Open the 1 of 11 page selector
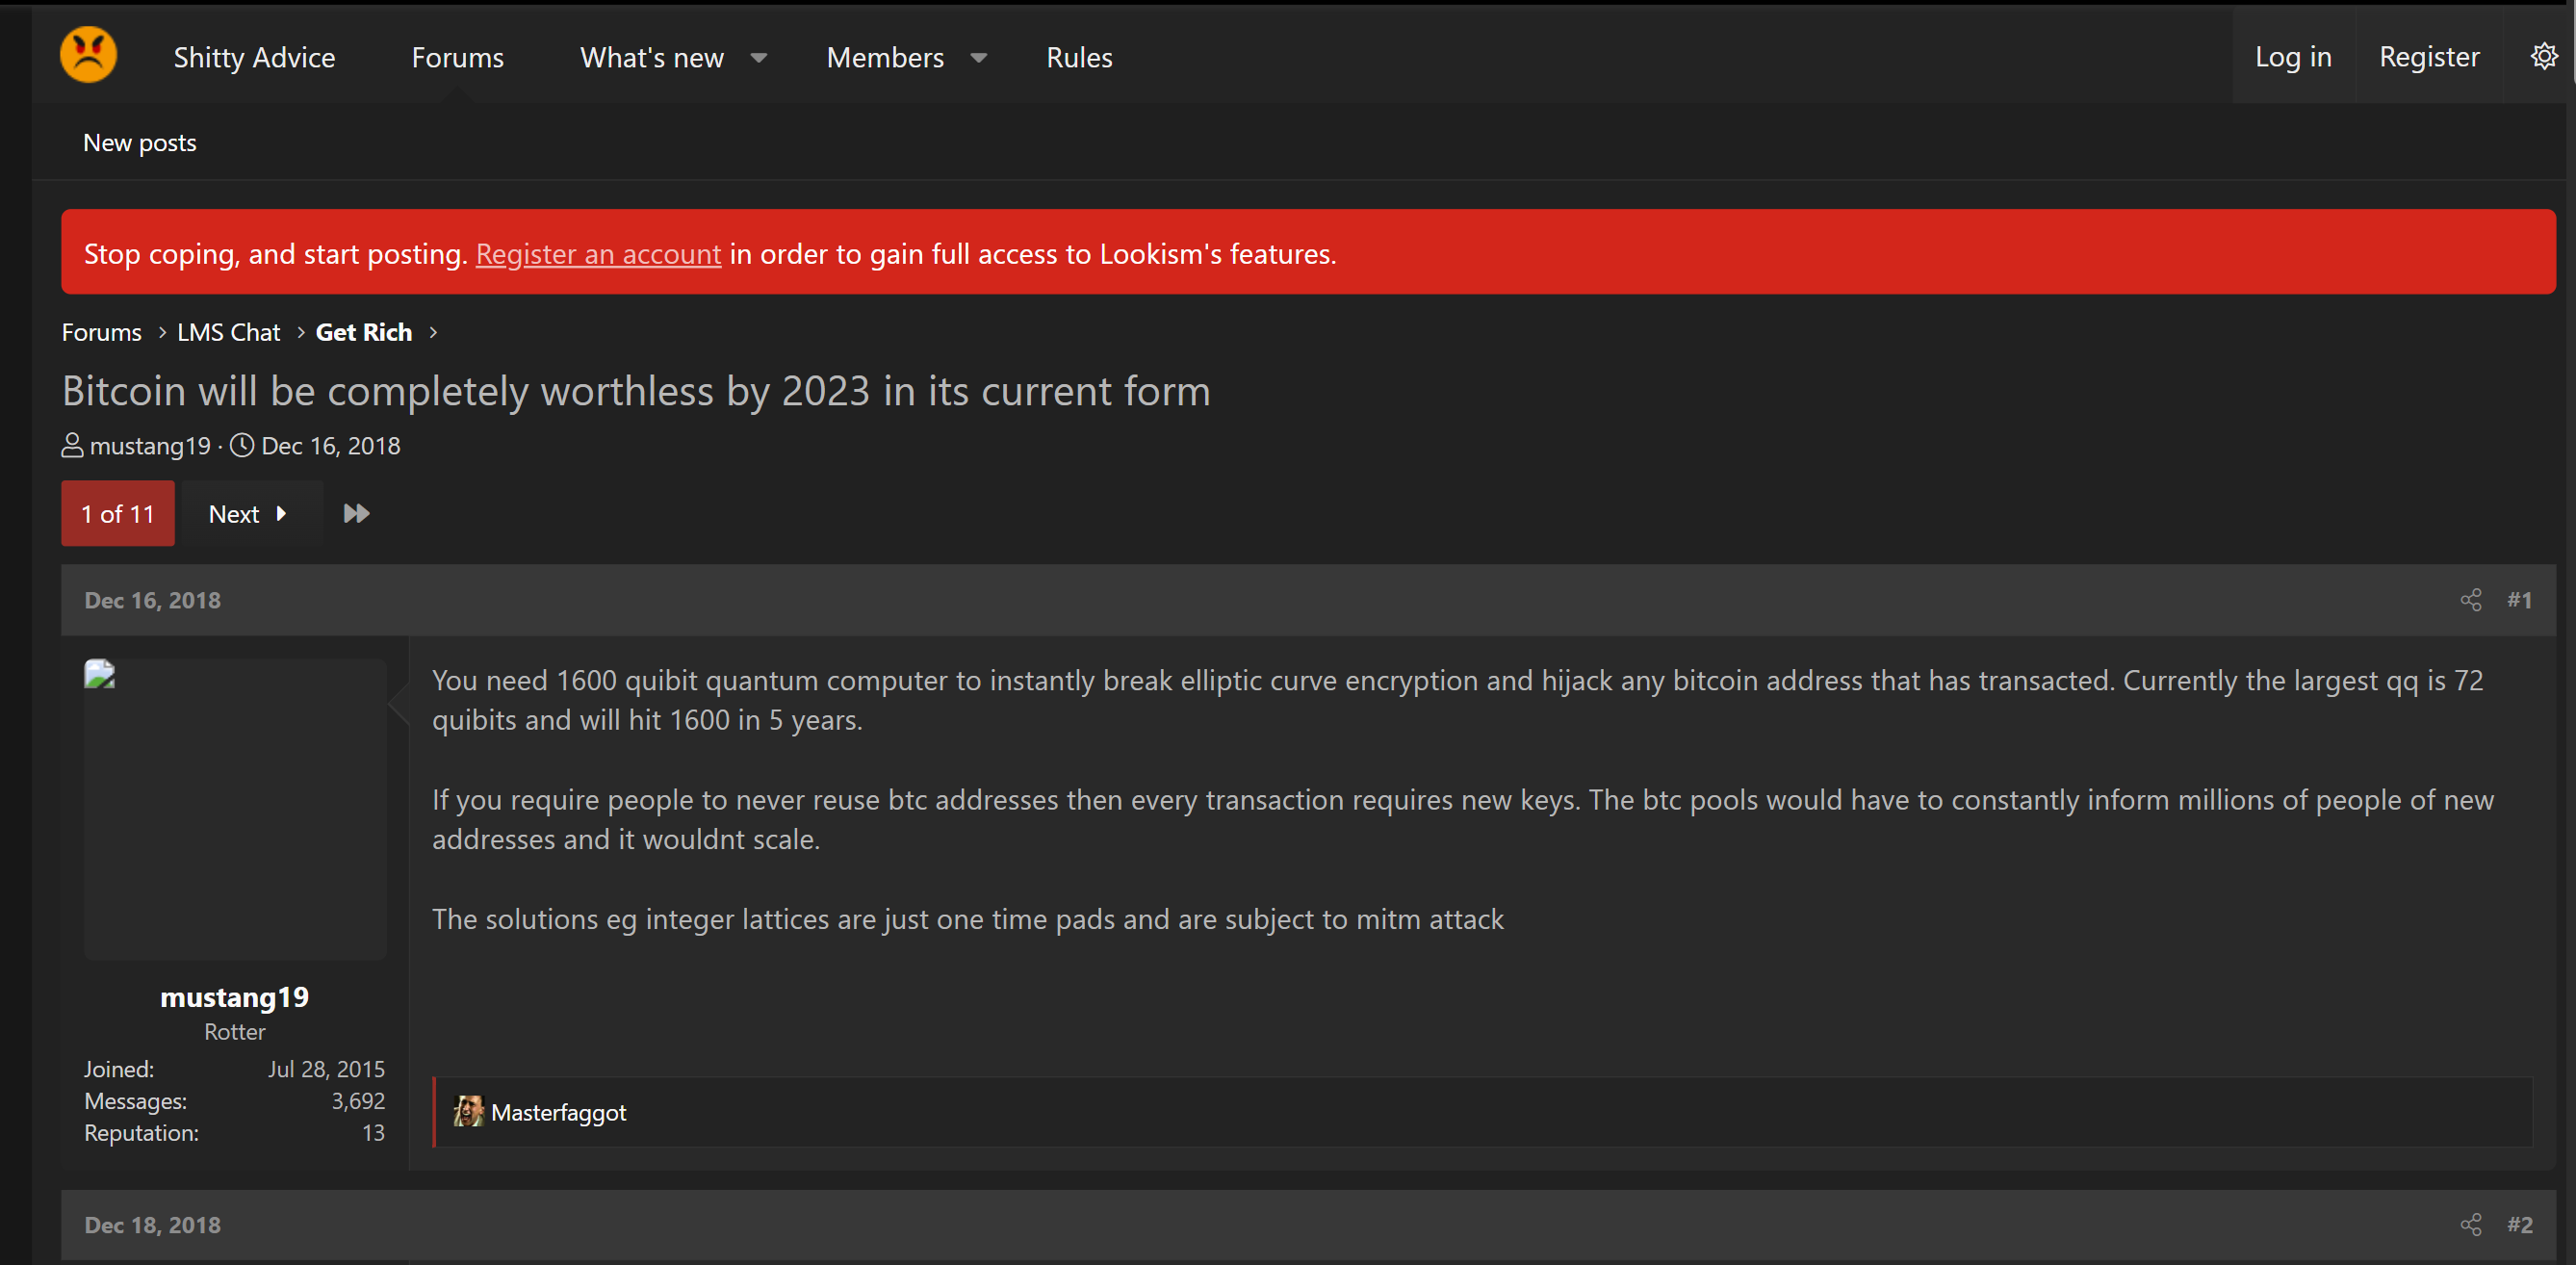This screenshot has width=2576, height=1265. tap(118, 514)
